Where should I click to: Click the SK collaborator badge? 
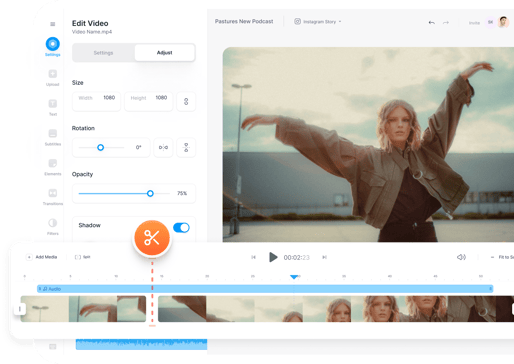490,22
